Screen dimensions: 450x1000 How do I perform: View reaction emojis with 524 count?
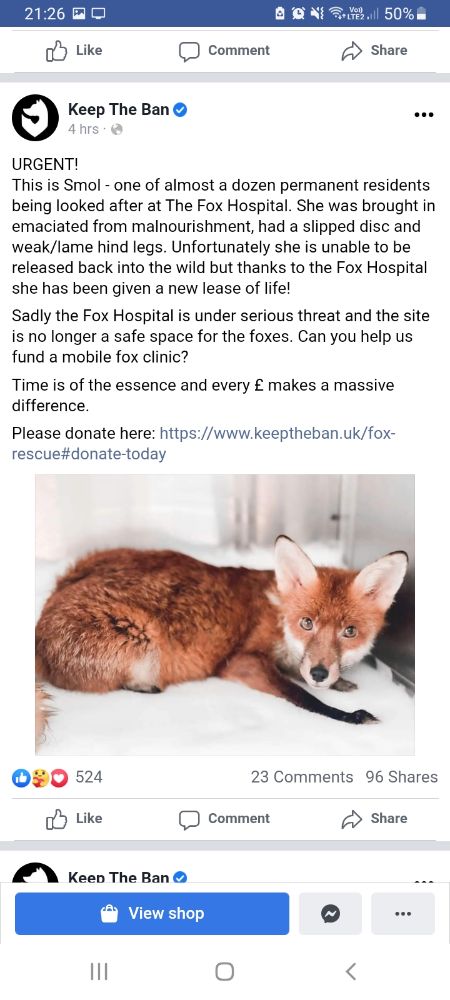[x=57, y=777]
